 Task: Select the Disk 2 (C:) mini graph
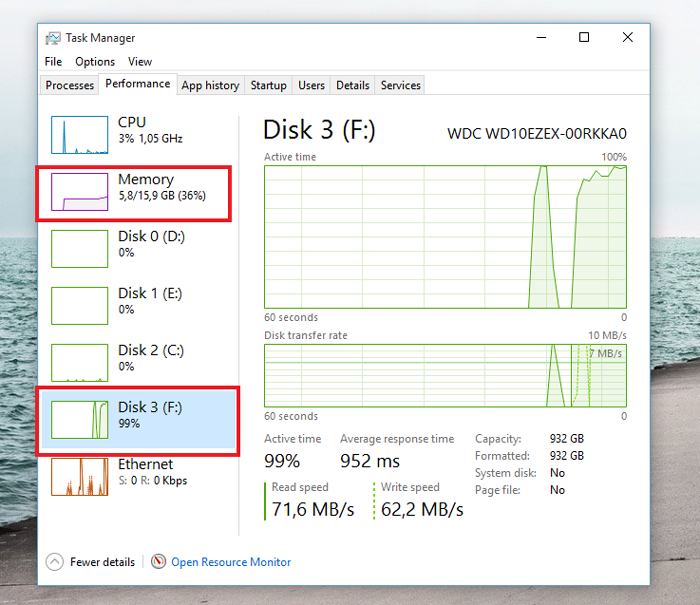(79, 363)
